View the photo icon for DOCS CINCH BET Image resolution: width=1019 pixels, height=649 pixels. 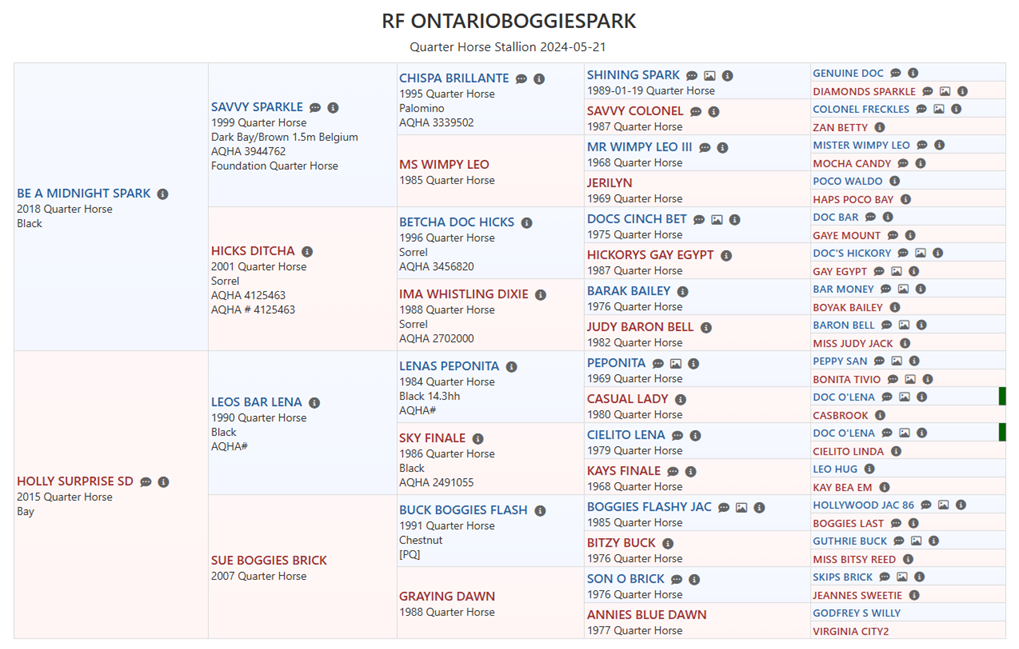click(x=716, y=220)
